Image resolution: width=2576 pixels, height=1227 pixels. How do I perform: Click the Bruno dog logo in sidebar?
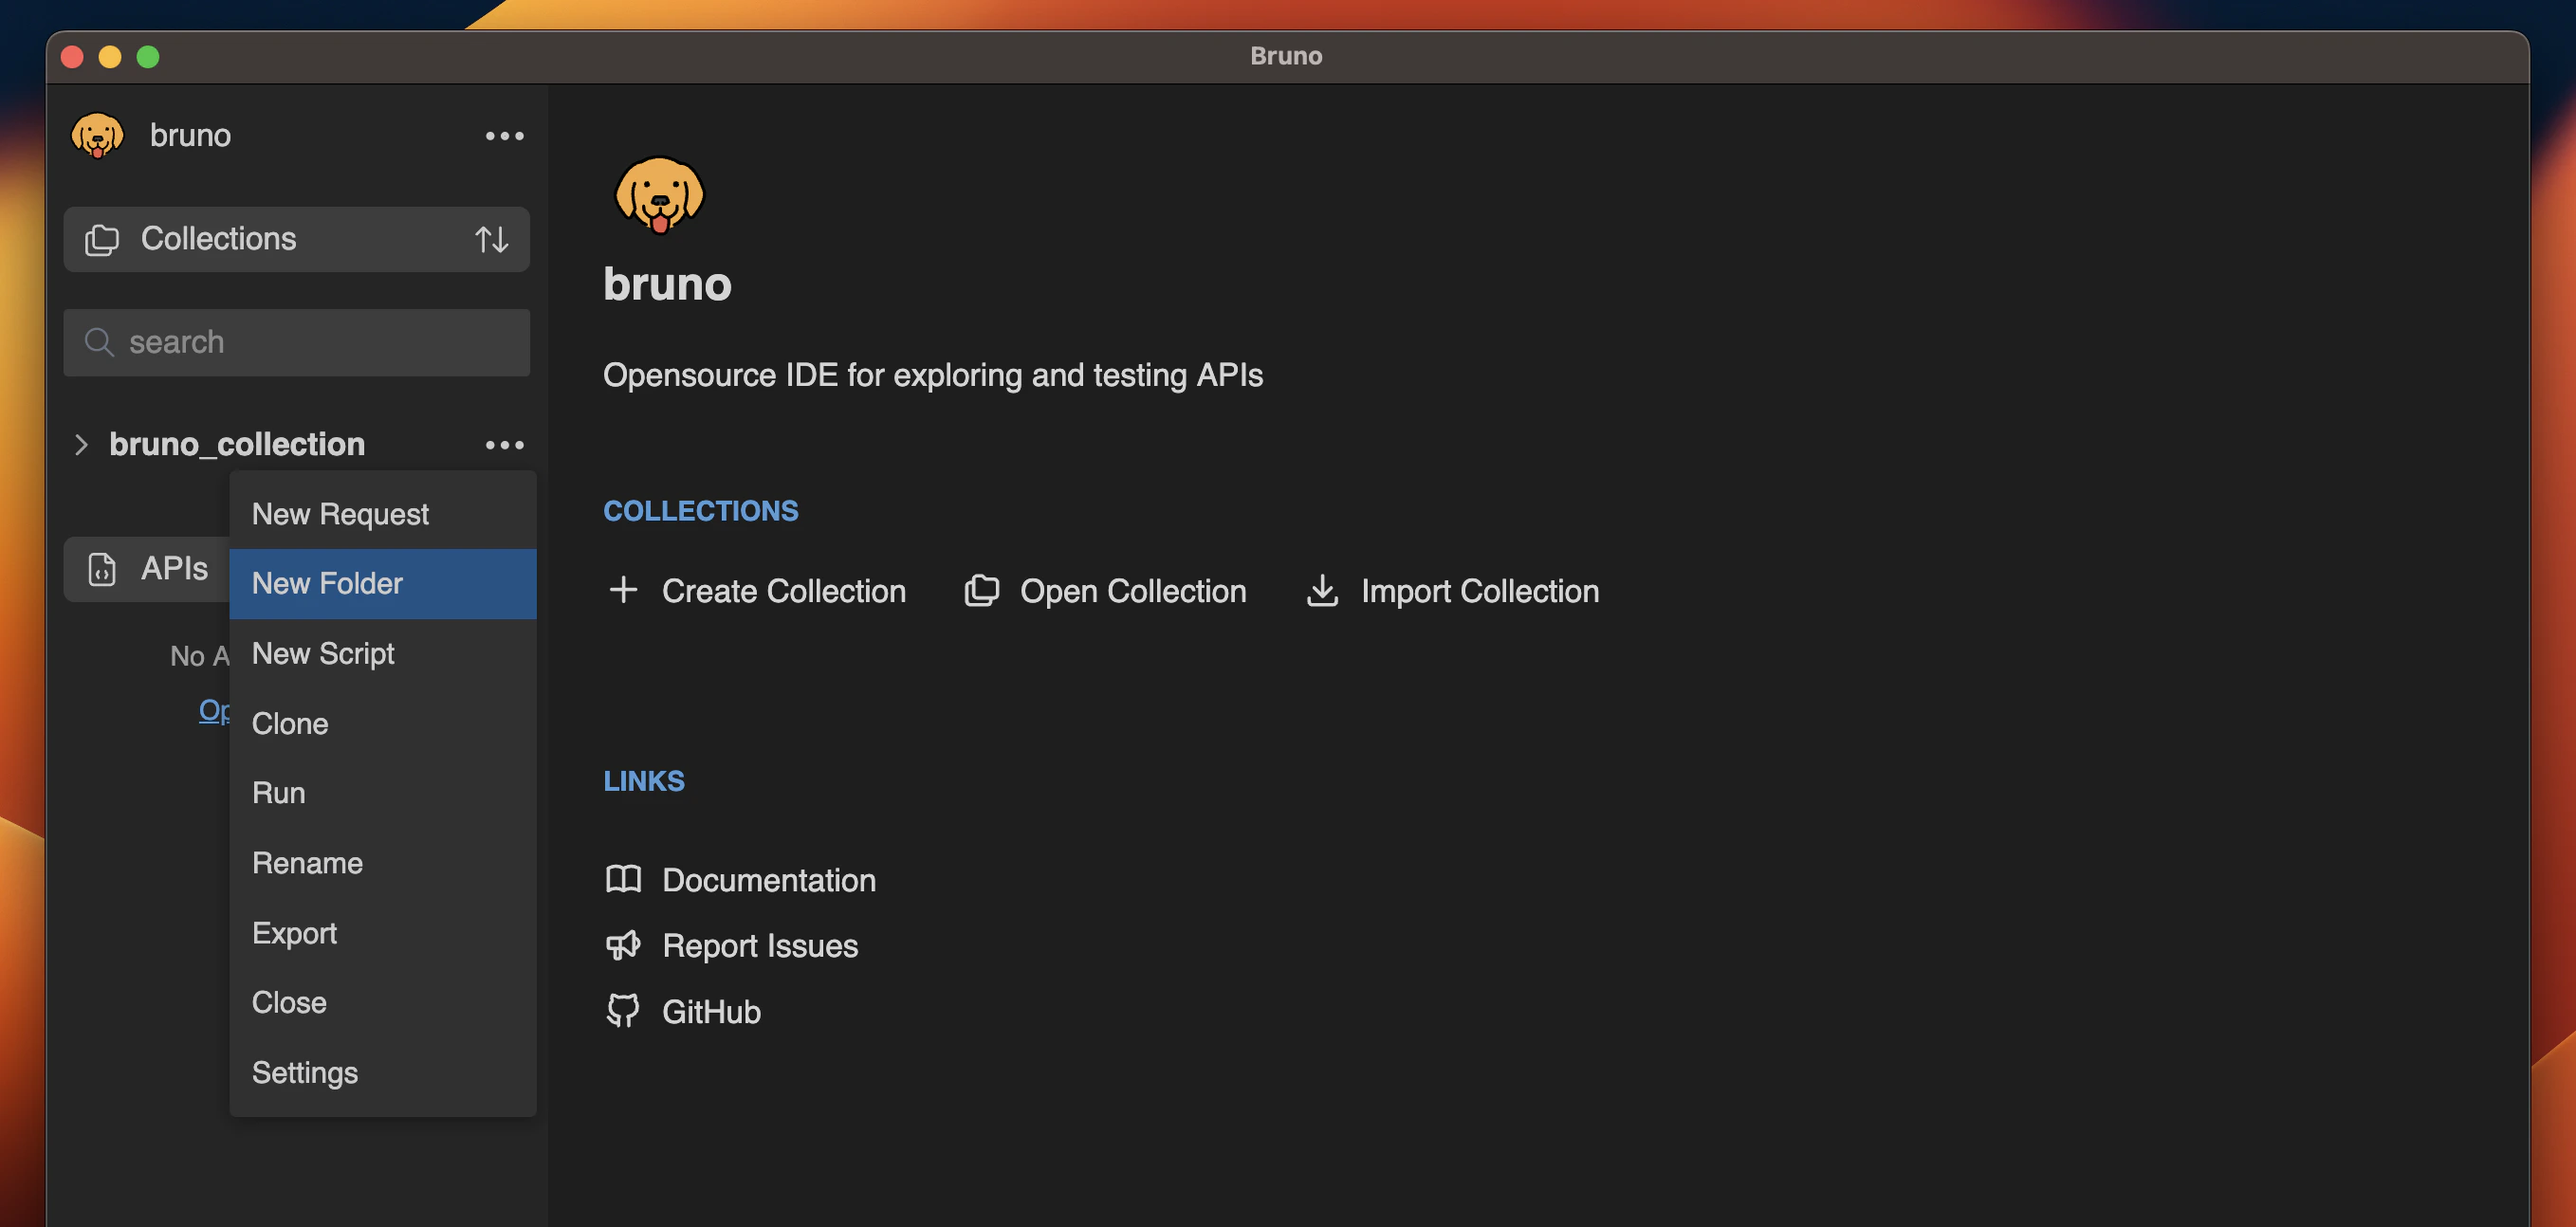point(97,135)
